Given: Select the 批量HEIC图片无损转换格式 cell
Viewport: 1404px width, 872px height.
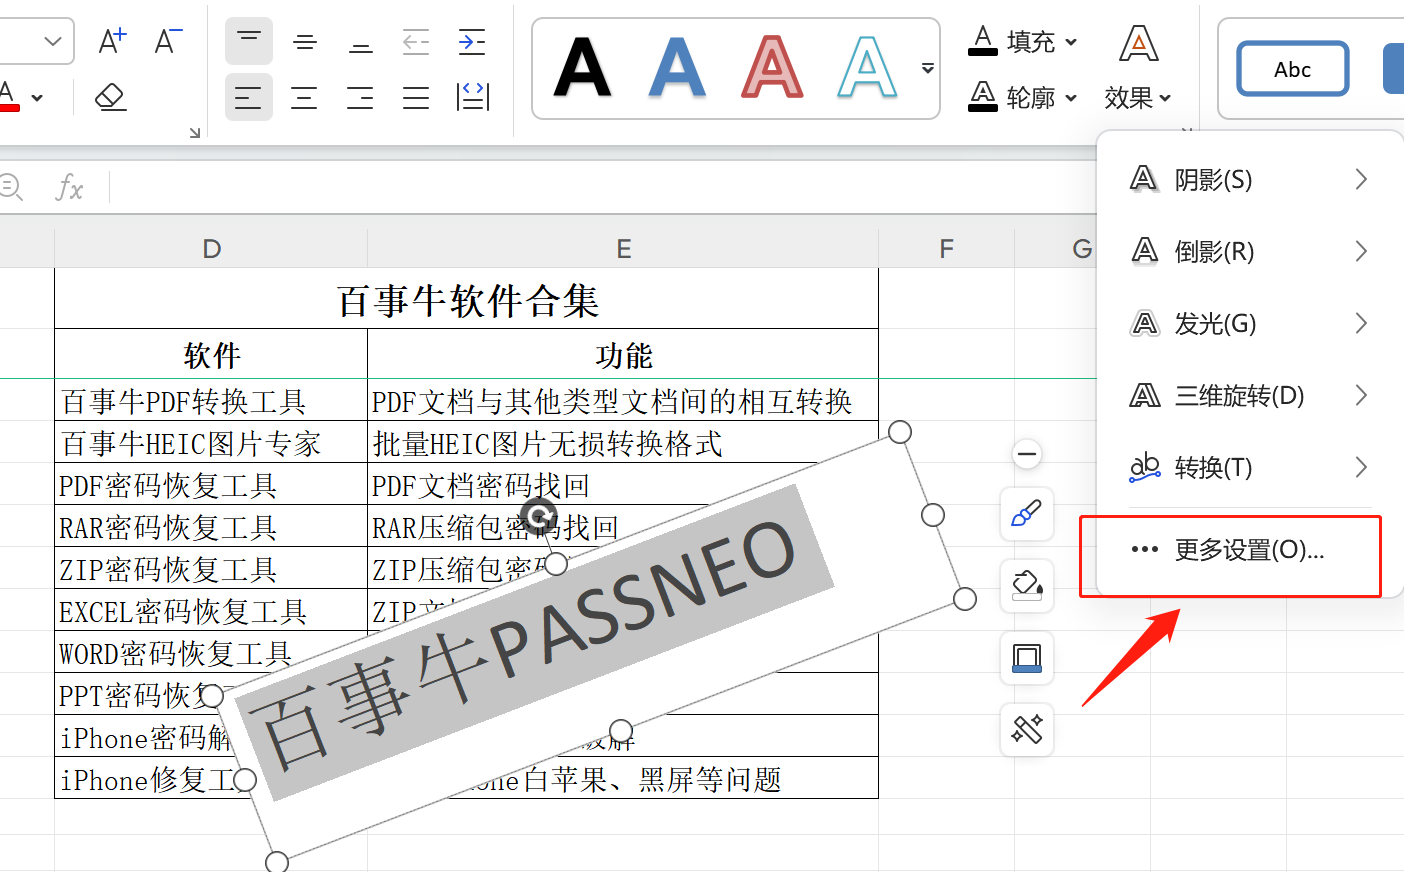Looking at the screenshot, I should [623, 442].
